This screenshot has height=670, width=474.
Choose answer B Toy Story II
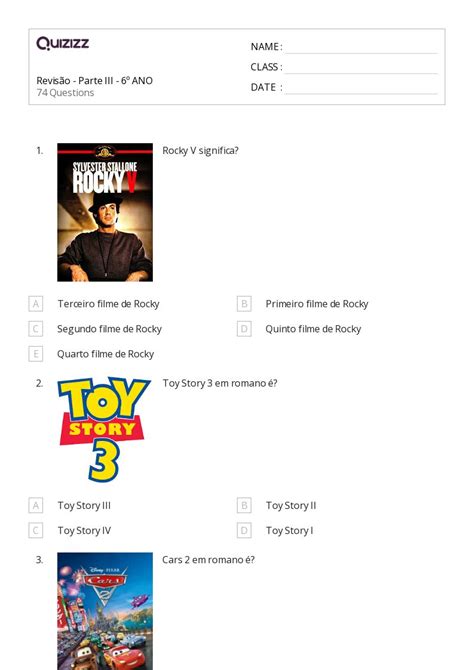pos(244,505)
